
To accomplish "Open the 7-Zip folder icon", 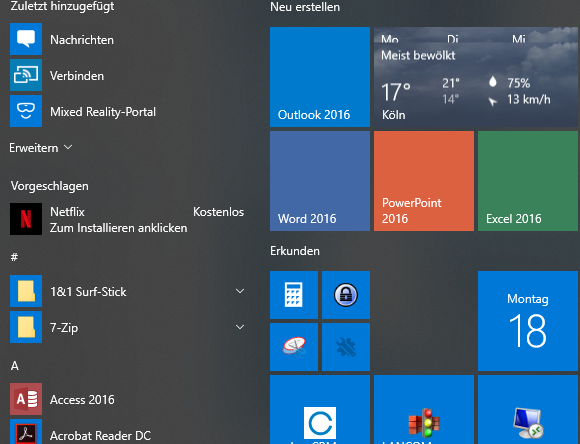I will 26,327.
